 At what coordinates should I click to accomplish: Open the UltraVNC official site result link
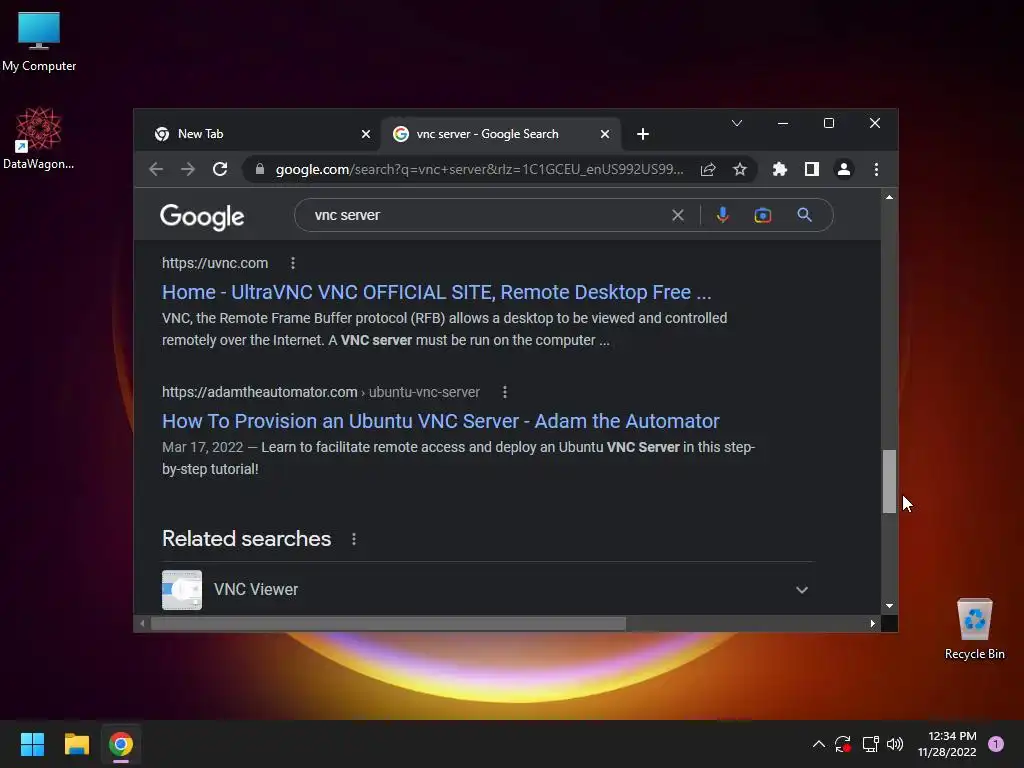point(436,292)
